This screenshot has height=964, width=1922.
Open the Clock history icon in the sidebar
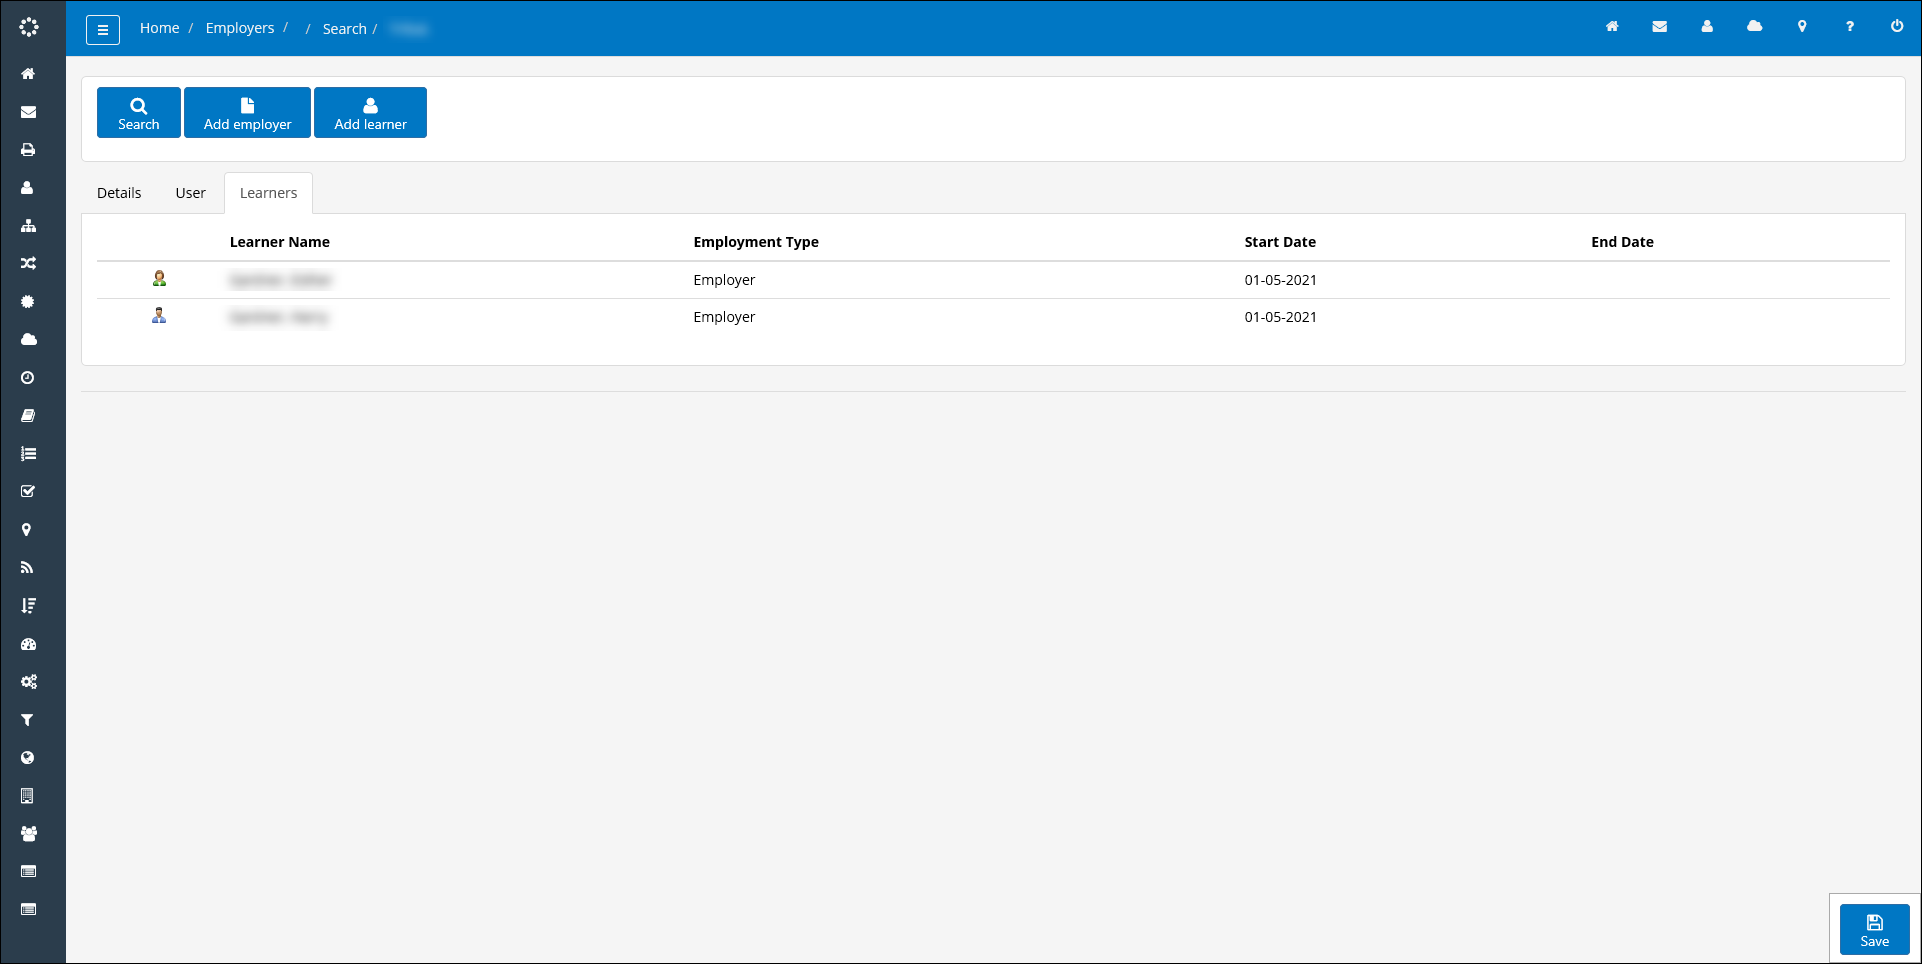[27, 377]
